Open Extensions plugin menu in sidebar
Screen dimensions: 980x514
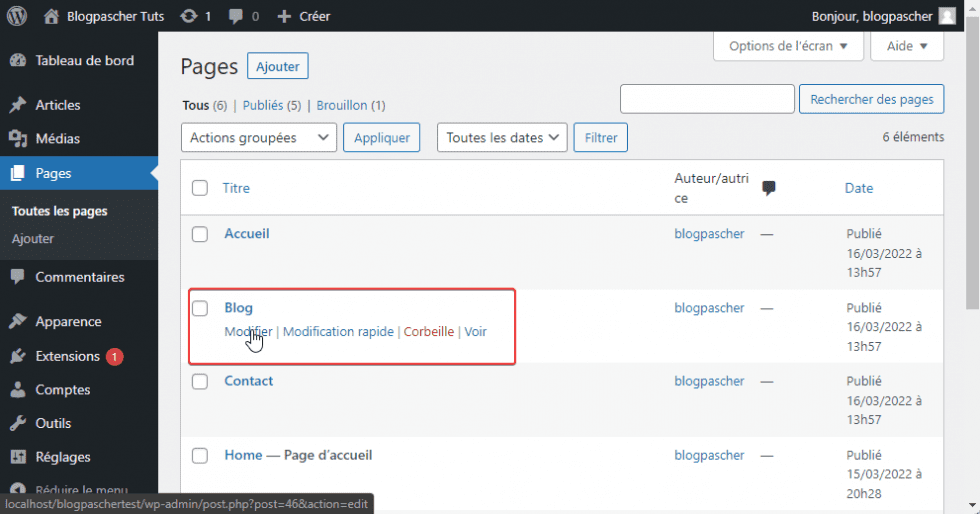point(68,356)
